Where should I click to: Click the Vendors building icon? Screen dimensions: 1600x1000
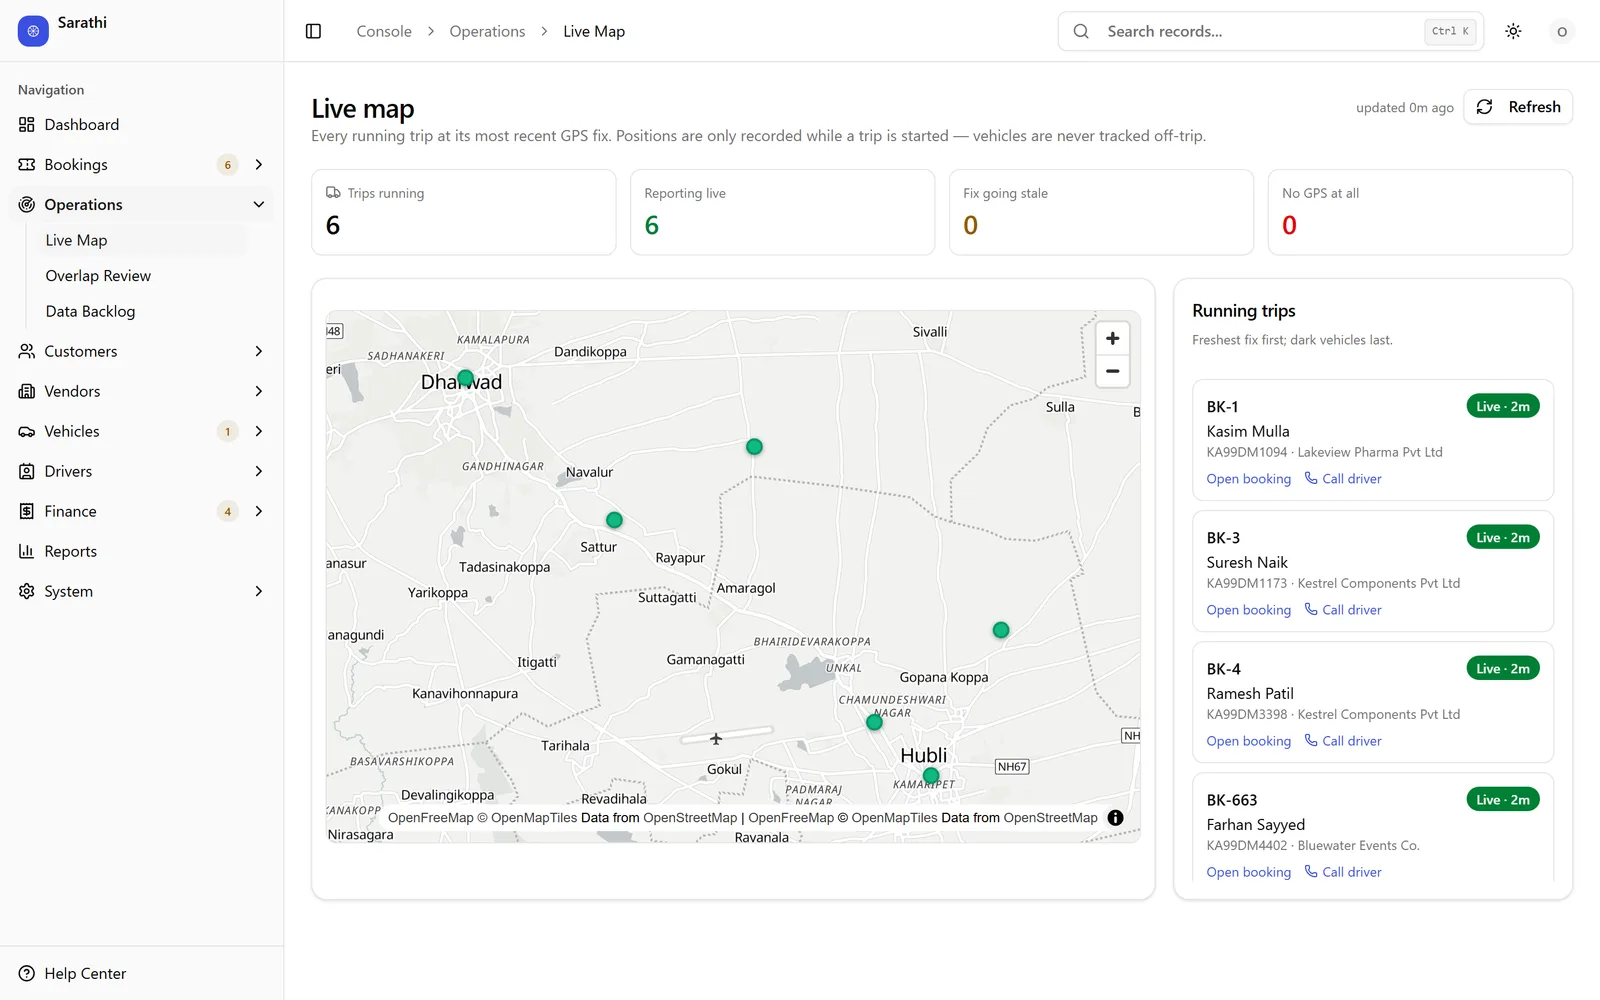coord(27,392)
